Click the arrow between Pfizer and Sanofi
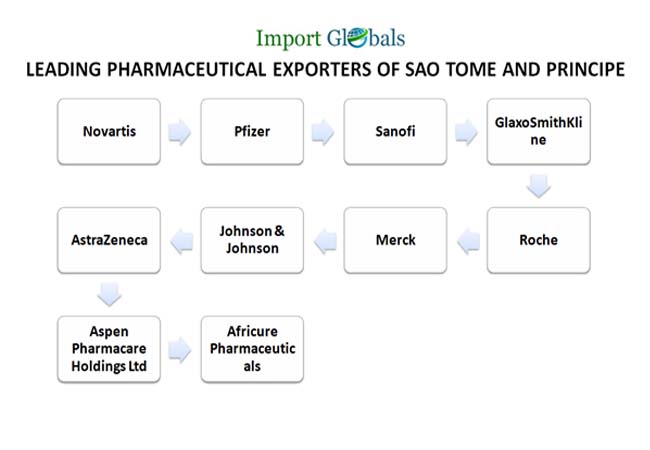The height and width of the screenshot is (450, 650). 323,132
